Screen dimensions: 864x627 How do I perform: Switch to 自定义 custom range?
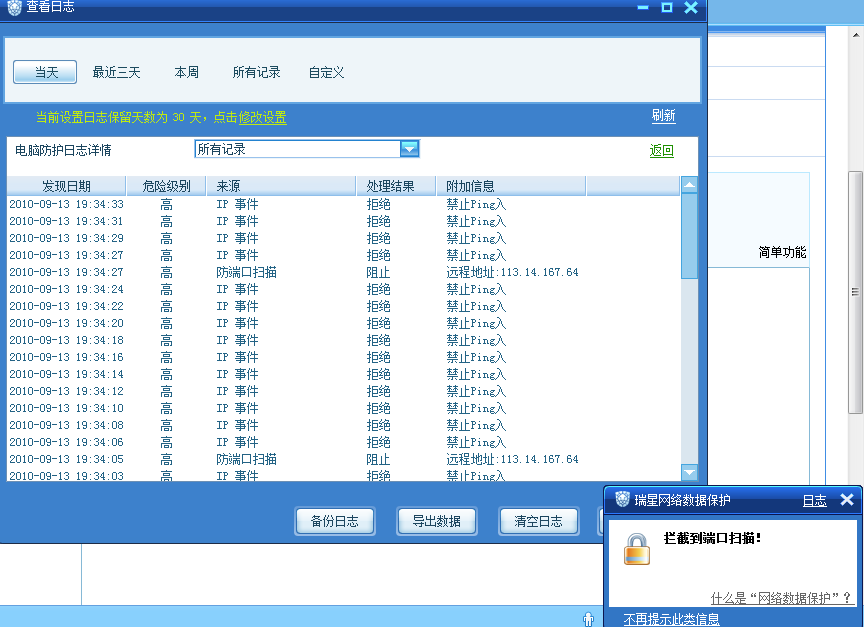(x=326, y=72)
